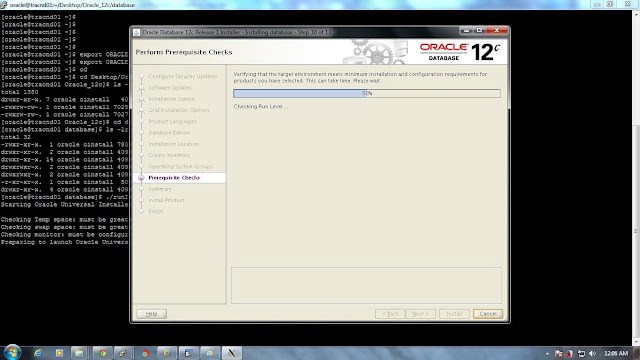Click the taskbar clock showing 12:06 AM
Viewport: 640px width, 360px height.
[616, 353]
